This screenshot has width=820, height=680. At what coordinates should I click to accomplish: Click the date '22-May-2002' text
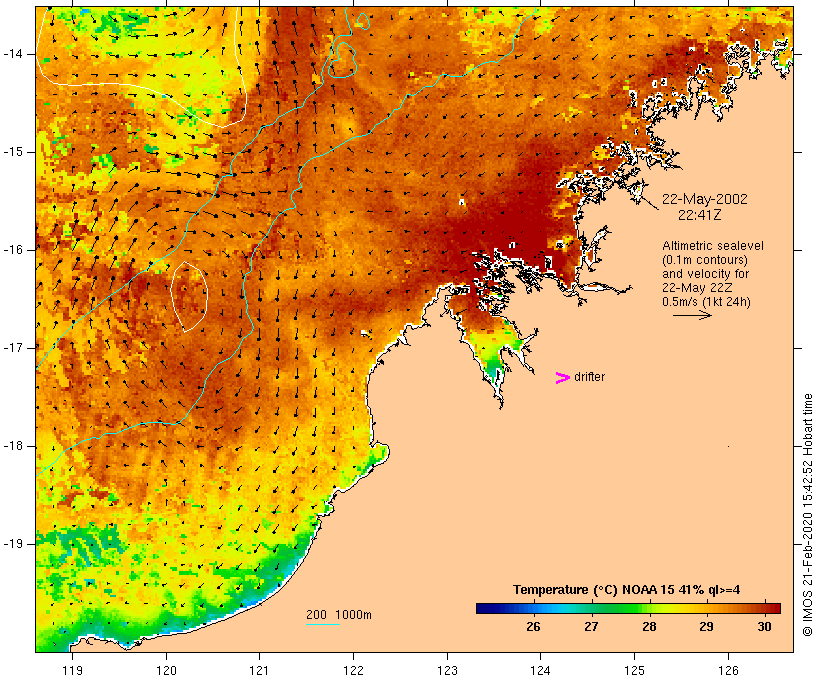pyautogui.click(x=704, y=199)
